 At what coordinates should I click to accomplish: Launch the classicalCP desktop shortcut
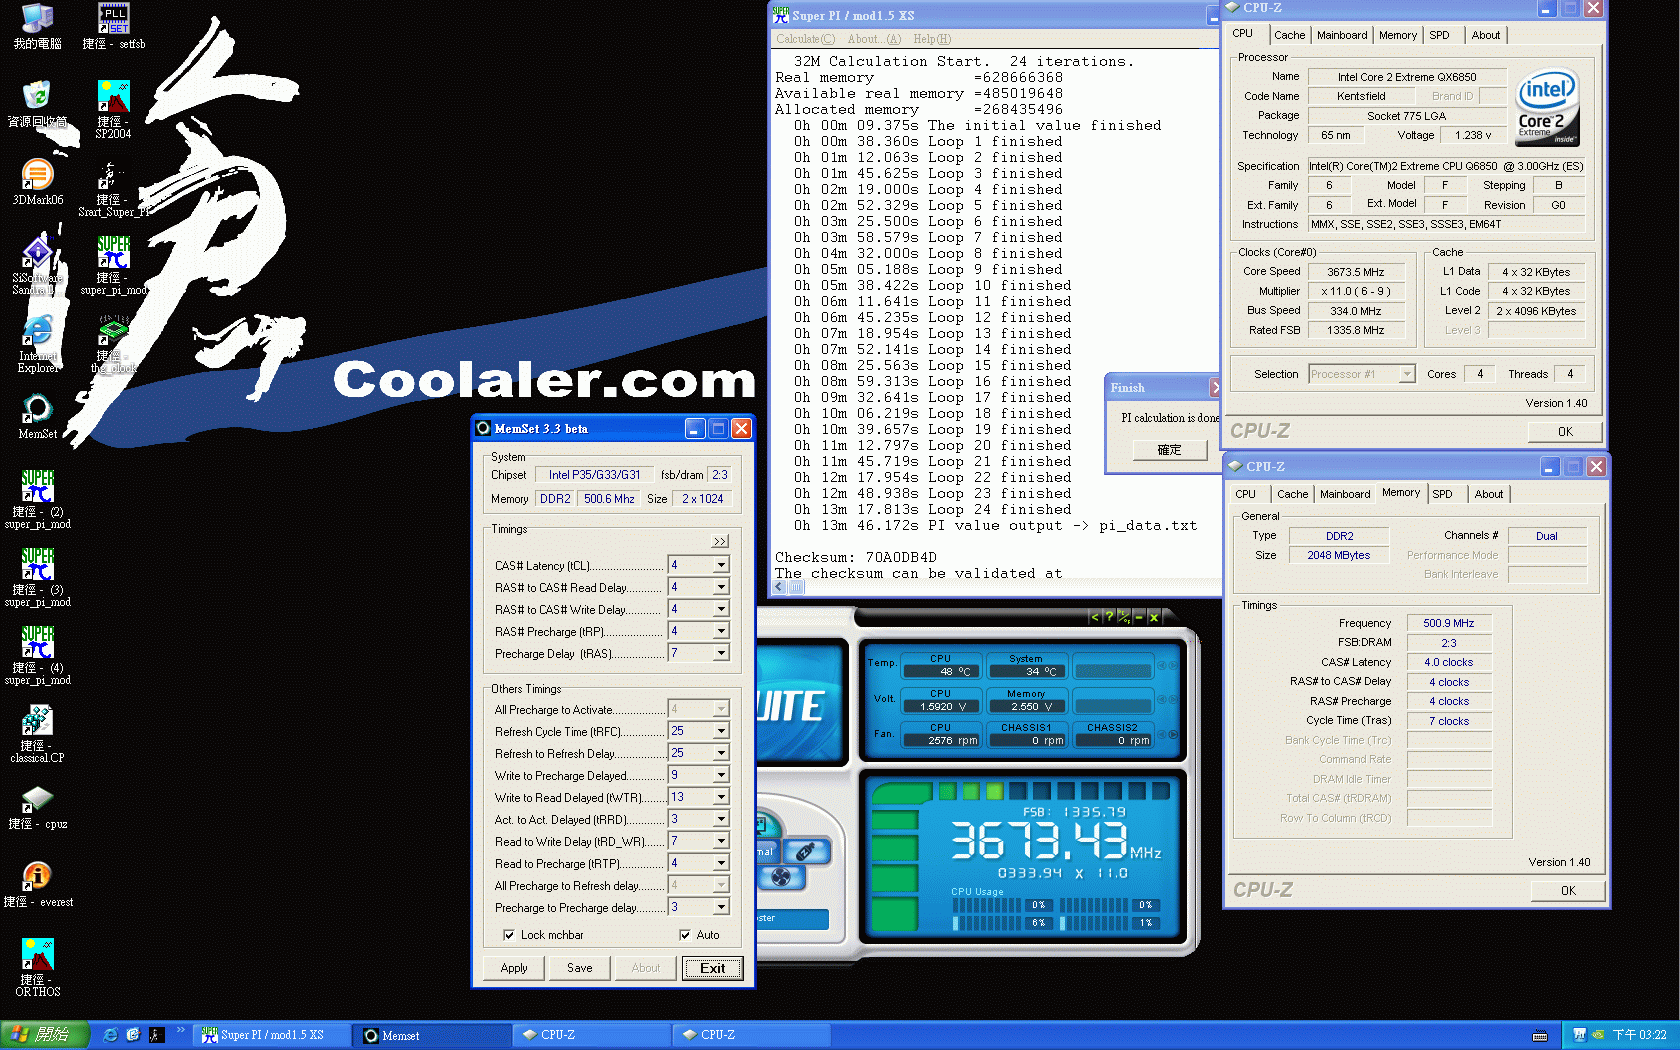click(x=37, y=733)
